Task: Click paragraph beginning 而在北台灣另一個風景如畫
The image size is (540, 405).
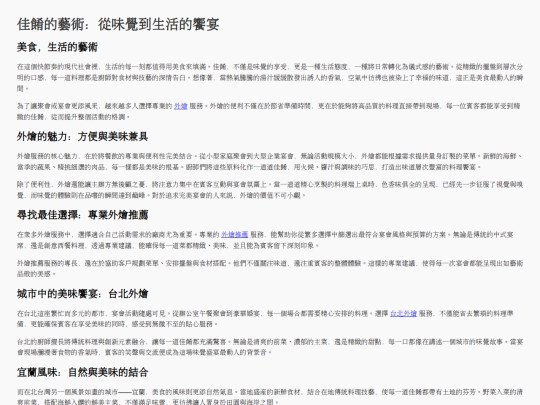Action: 270,396
